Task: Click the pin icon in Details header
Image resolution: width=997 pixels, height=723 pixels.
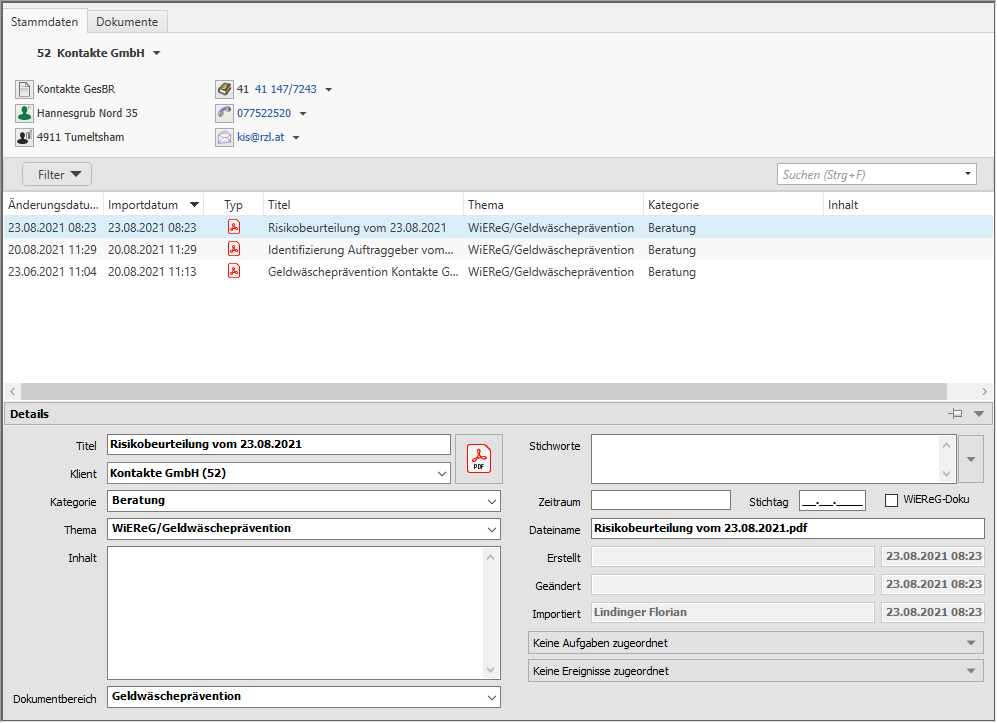Action: click(x=956, y=413)
